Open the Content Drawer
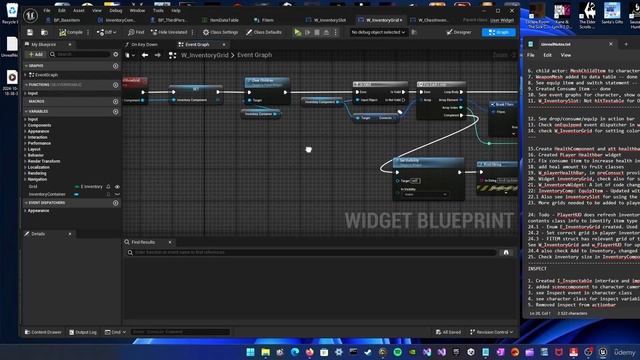Image resolution: width=640 pixels, height=360 pixels. pyautogui.click(x=43, y=332)
